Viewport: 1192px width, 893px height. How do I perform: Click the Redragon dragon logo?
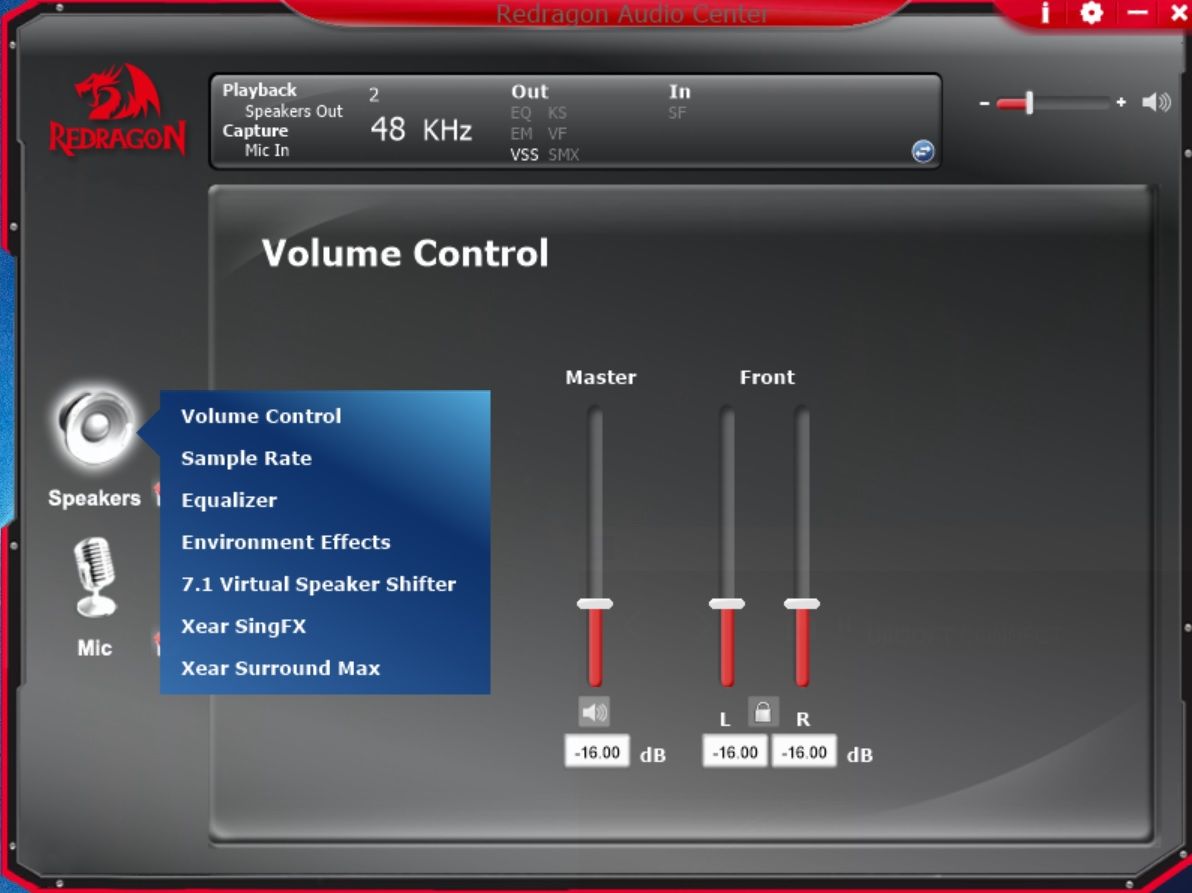click(118, 110)
